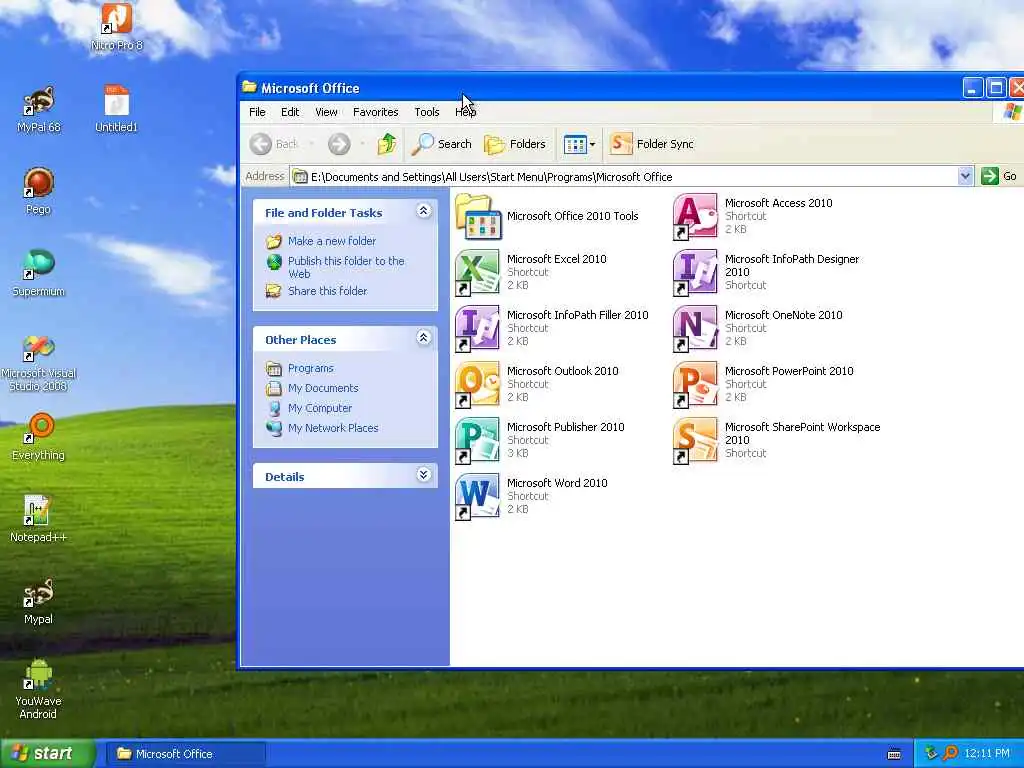The width and height of the screenshot is (1024, 768).
Task: Click the Up folder toolbar icon
Action: (387, 144)
